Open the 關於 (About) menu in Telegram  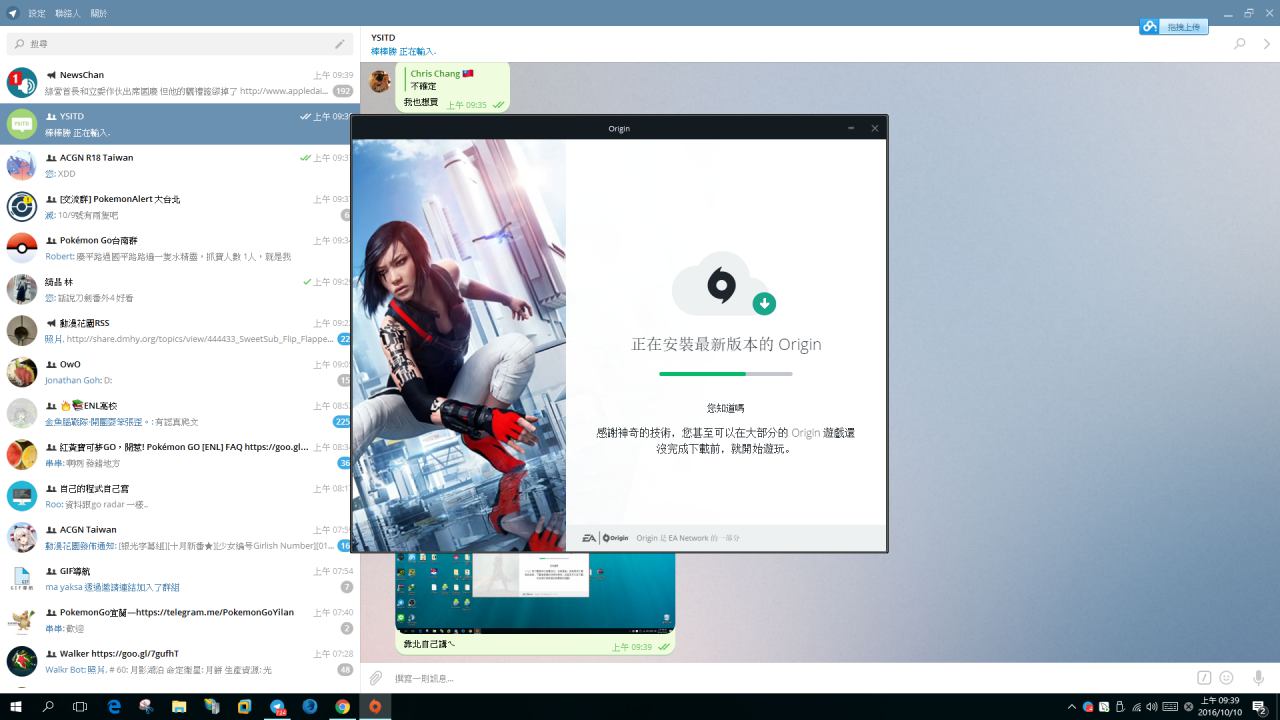tap(99, 13)
